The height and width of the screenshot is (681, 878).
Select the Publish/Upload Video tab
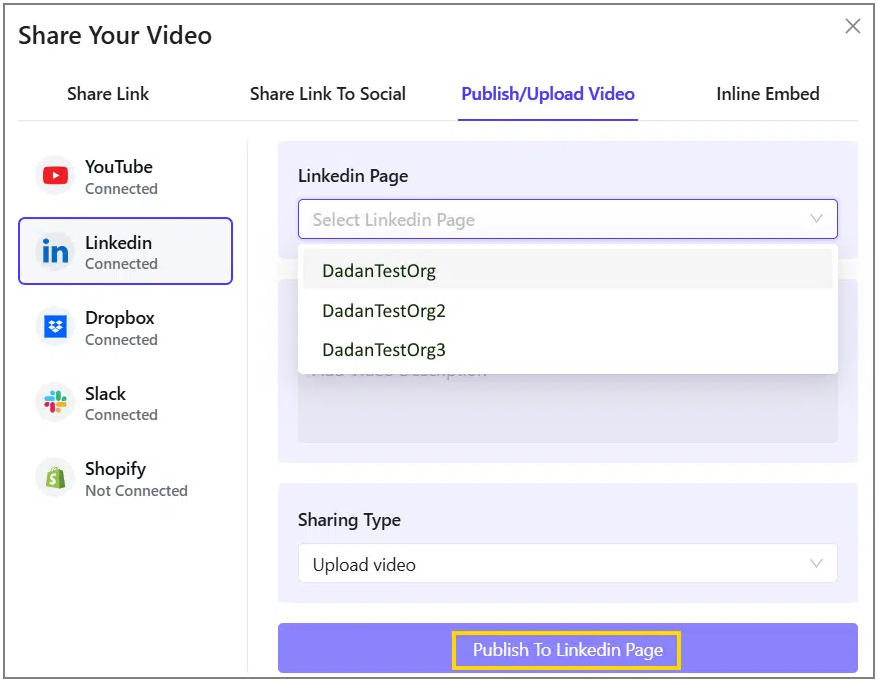pyautogui.click(x=548, y=94)
